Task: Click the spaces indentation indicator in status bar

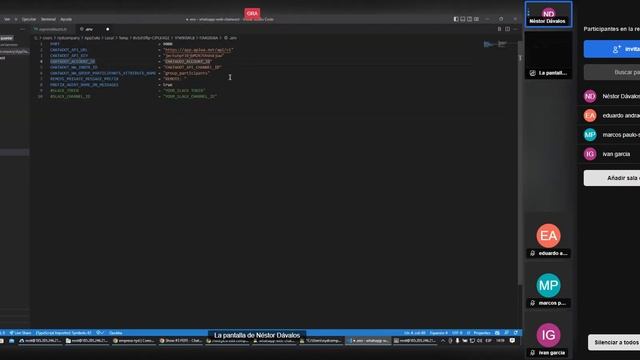Action: point(439,333)
